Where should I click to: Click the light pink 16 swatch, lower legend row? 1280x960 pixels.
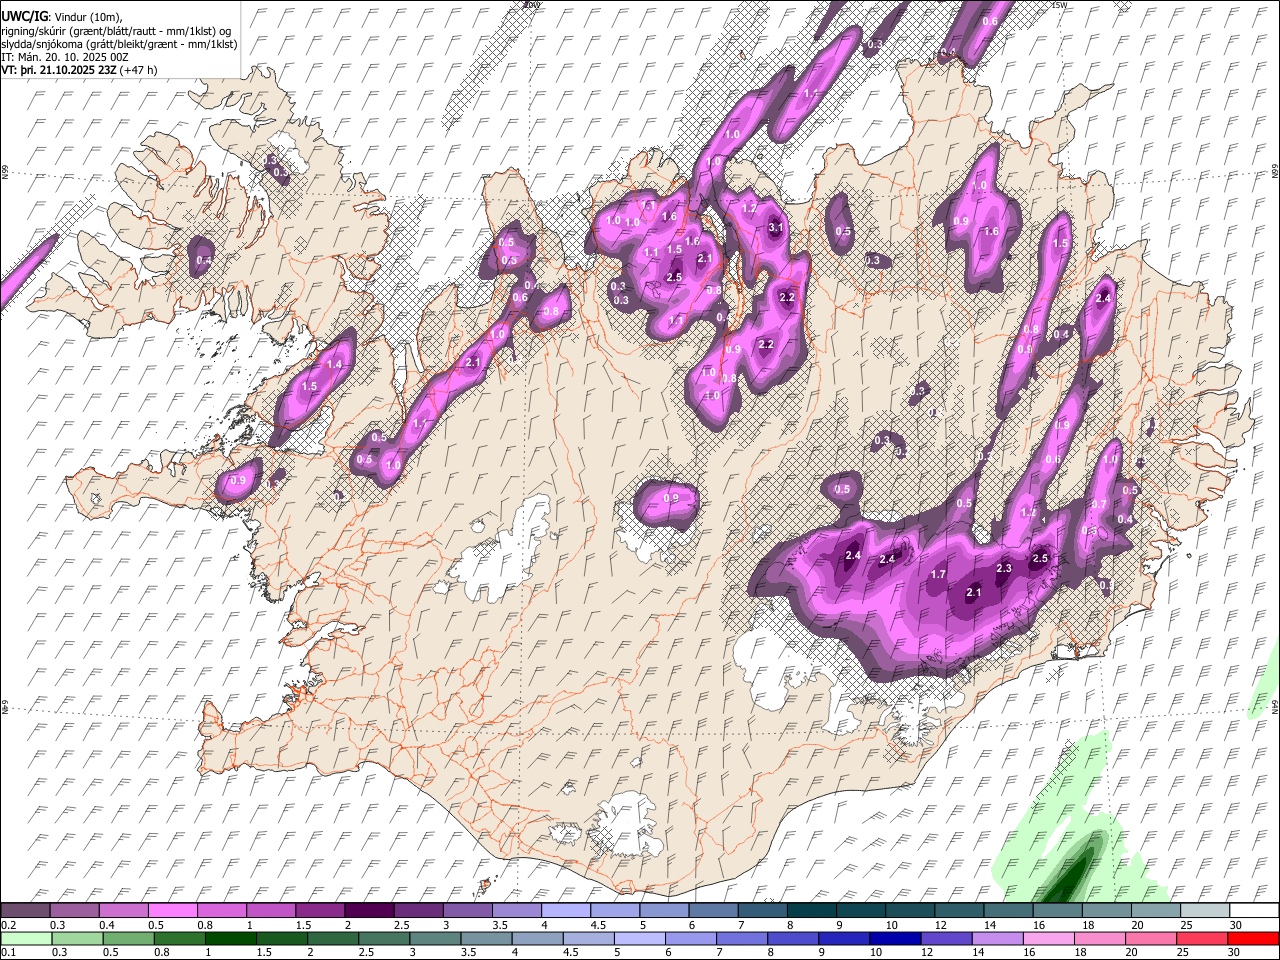click(x=1047, y=938)
